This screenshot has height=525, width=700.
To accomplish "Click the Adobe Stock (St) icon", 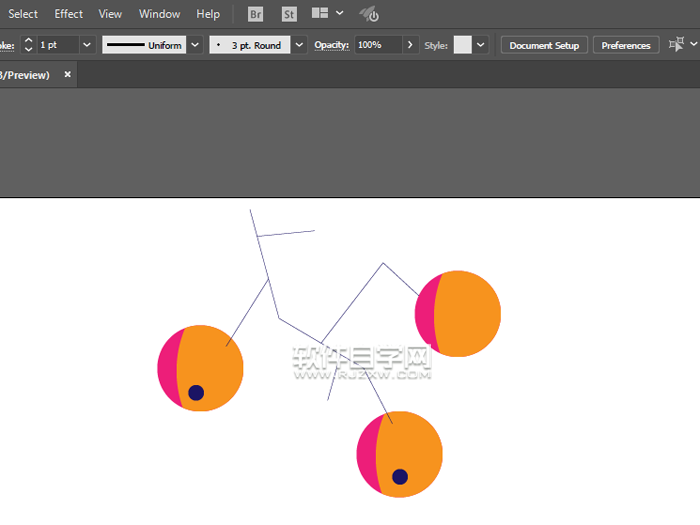I will [289, 14].
